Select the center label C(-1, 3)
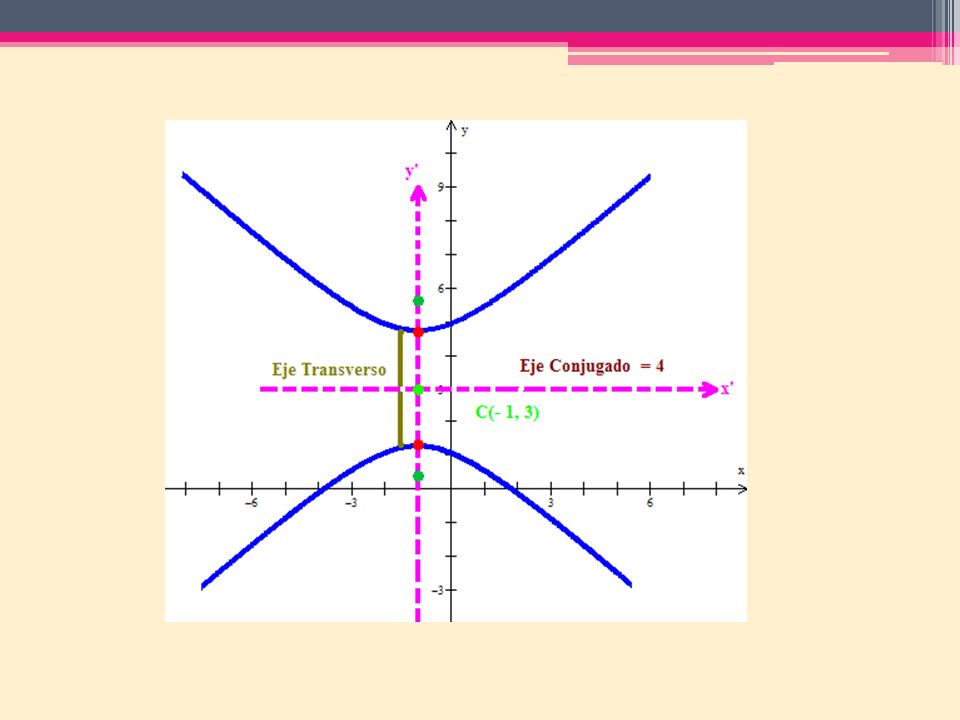 coord(507,412)
